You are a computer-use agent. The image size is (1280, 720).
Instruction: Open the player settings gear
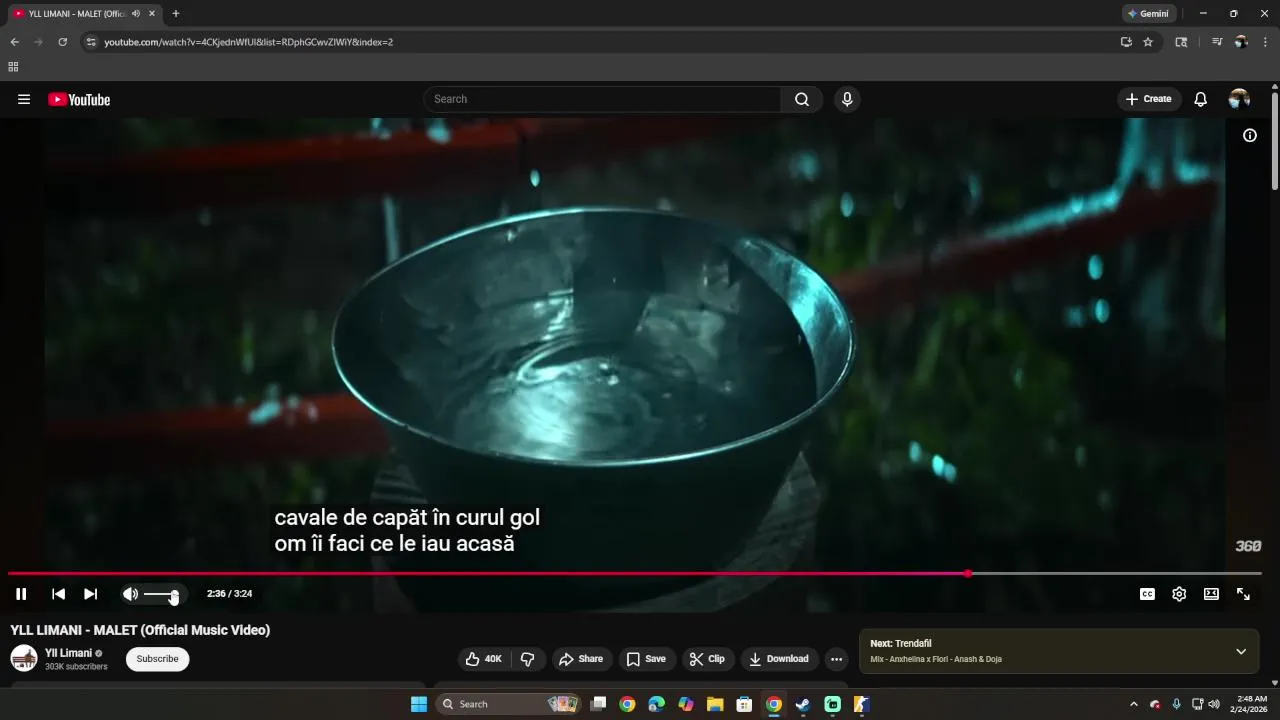coord(1179,594)
